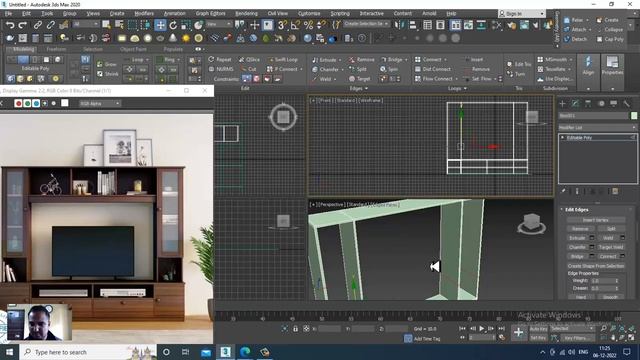
Task: Open the Scripting menu
Action: (x=340, y=13)
